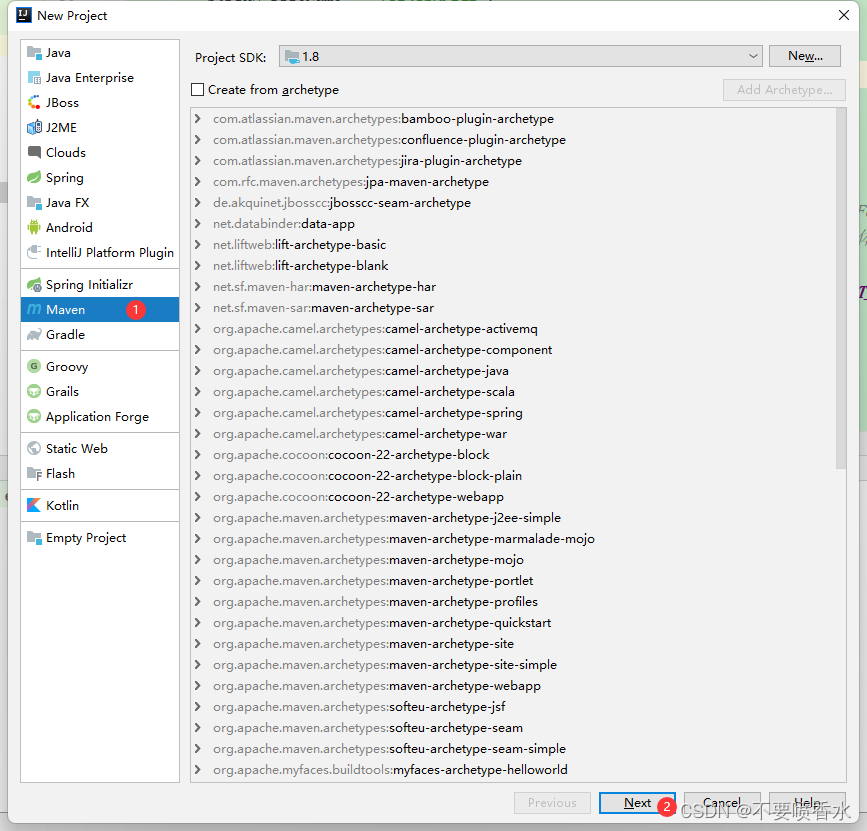867x831 pixels.
Task: Select camel-archetype-scala row
Action: point(513,392)
